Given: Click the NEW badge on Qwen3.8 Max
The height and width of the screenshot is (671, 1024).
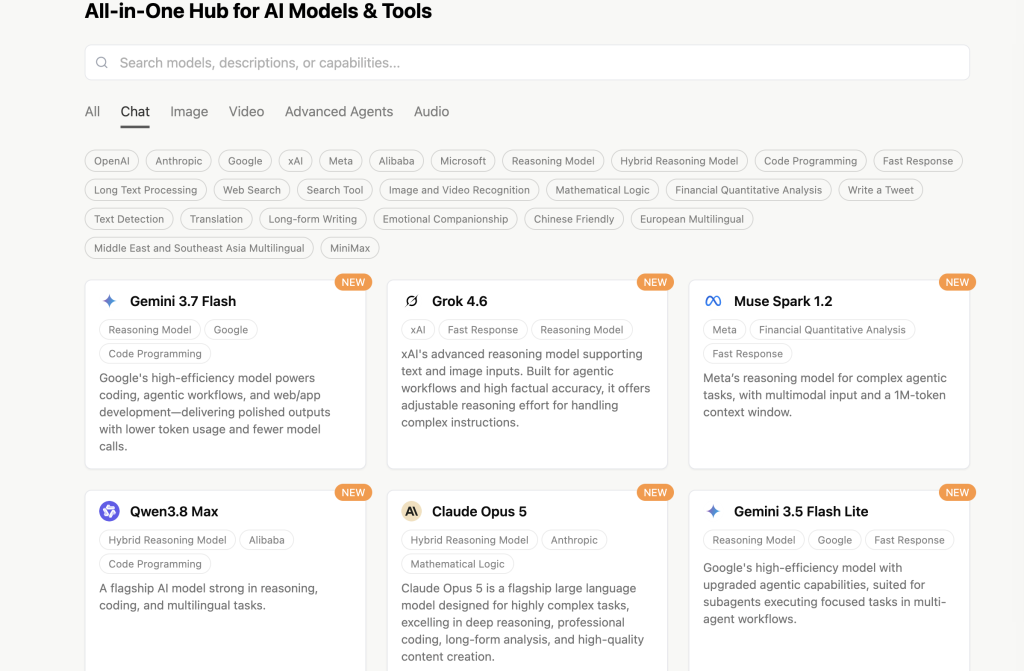Looking at the screenshot, I should pos(353,493).
